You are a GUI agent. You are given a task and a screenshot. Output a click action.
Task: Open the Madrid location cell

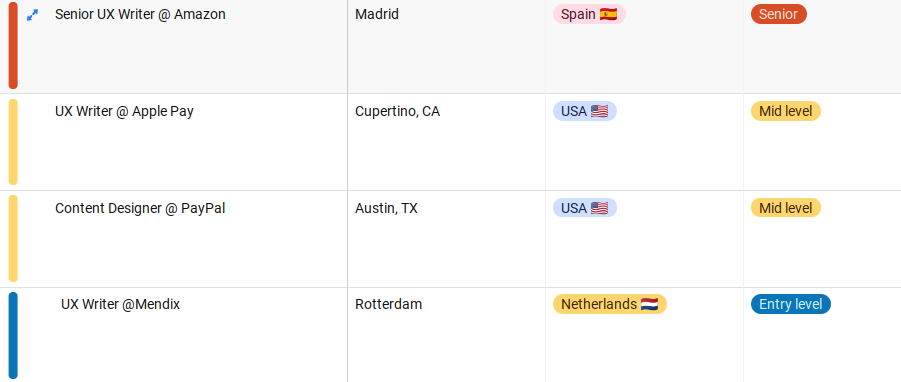[446, 46]
